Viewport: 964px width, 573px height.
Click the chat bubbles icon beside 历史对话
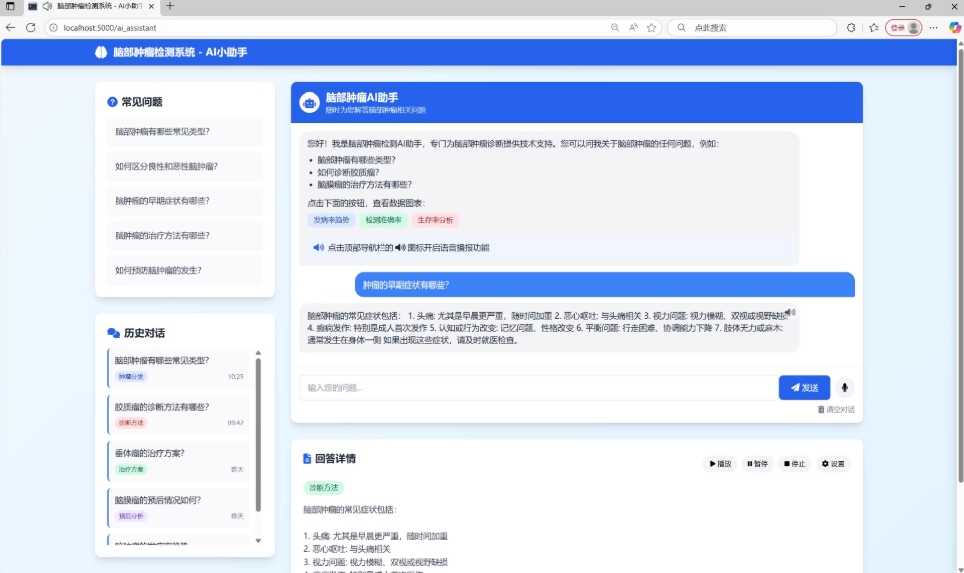pos(113,333)
